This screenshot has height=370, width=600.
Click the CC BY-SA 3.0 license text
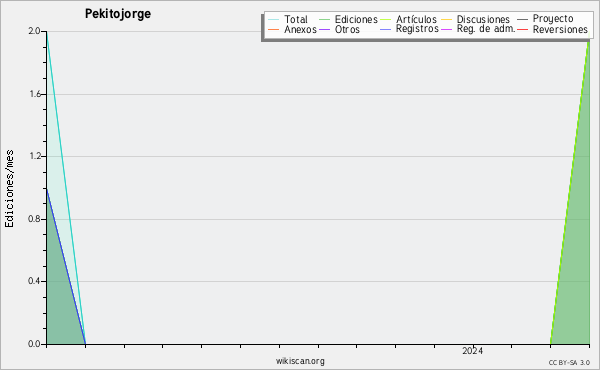[569, 363]
